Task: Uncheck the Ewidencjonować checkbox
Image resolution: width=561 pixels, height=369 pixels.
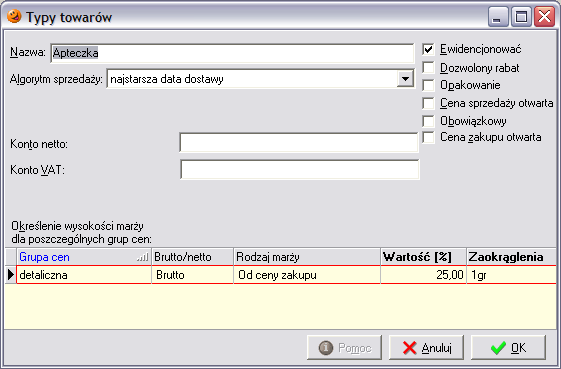Action: tap(428, 49)
